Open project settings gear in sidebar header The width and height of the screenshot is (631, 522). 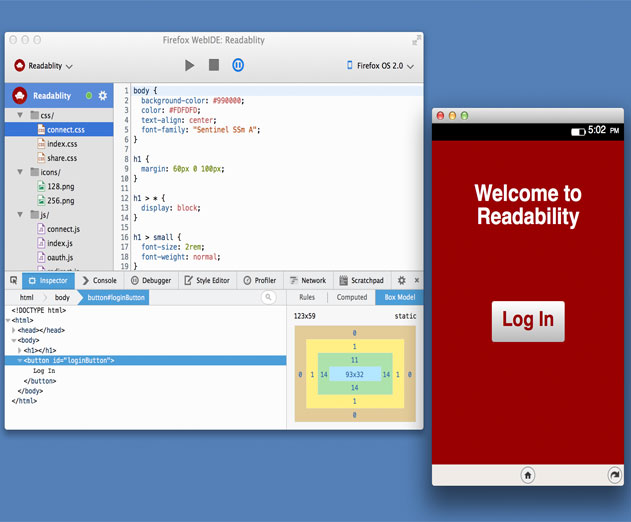[103, 95]
